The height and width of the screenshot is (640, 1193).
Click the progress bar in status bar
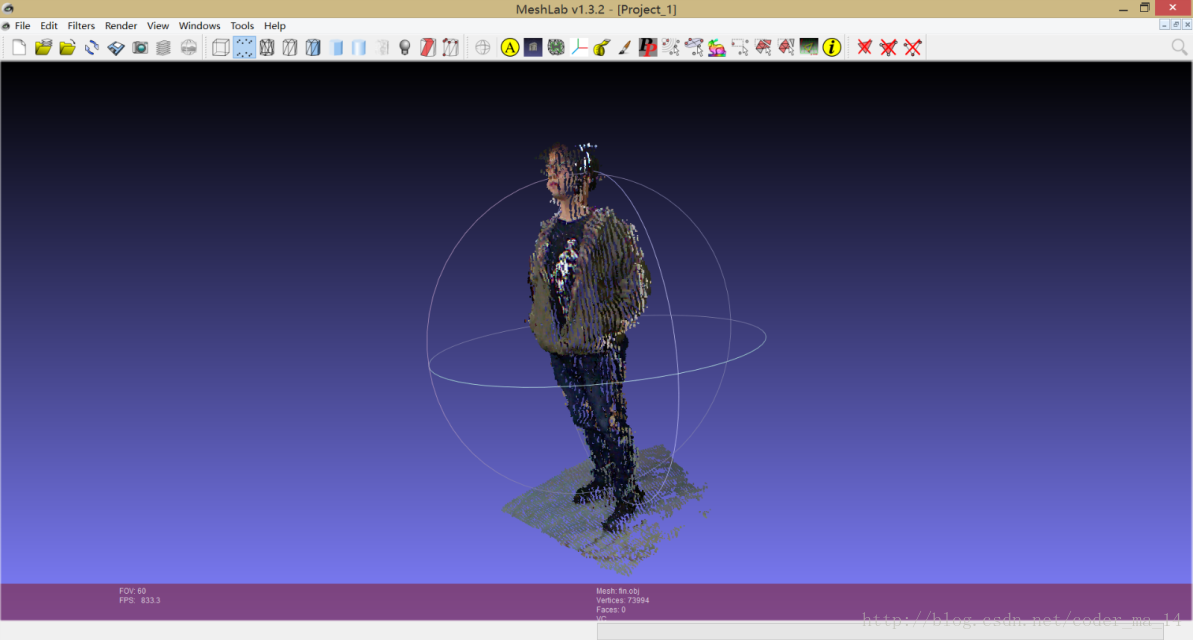[880, 631]
